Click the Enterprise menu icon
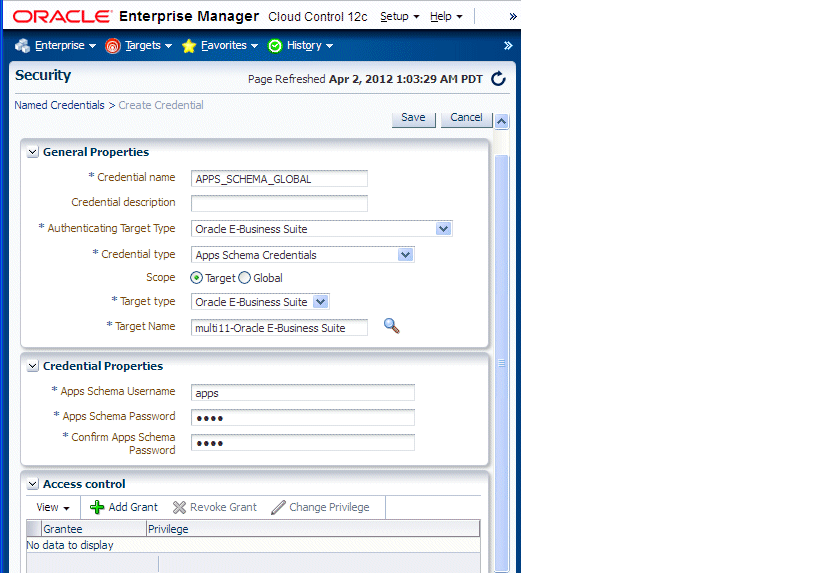 [22, 46]
